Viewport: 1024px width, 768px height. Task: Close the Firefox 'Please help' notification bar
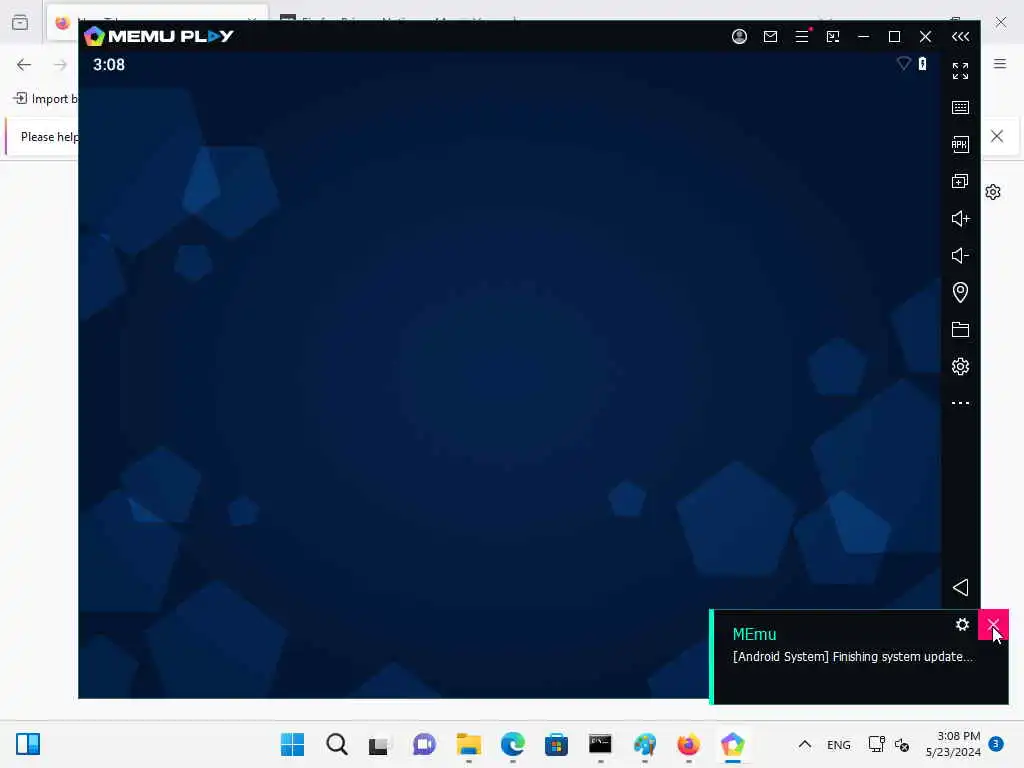[997, 136]
